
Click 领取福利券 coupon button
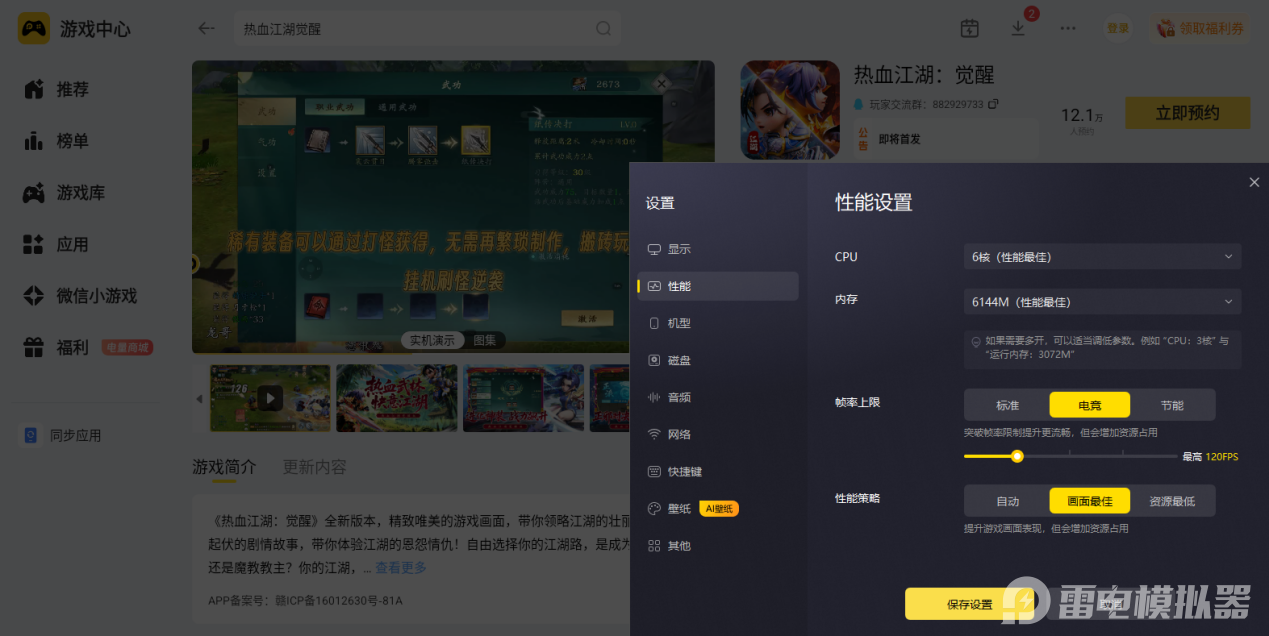(1201, 28)
